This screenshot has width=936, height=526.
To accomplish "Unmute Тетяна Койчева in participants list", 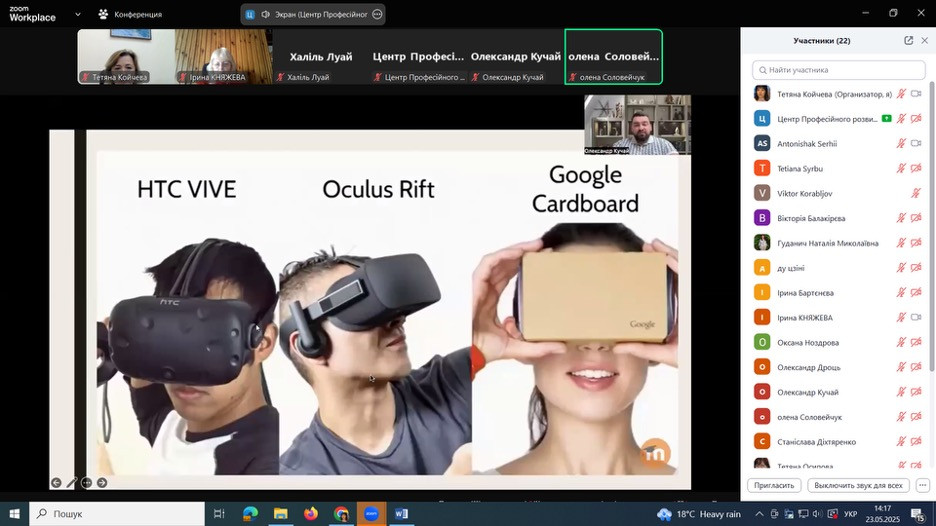I will pyautogui.click(x=901, y=94).
